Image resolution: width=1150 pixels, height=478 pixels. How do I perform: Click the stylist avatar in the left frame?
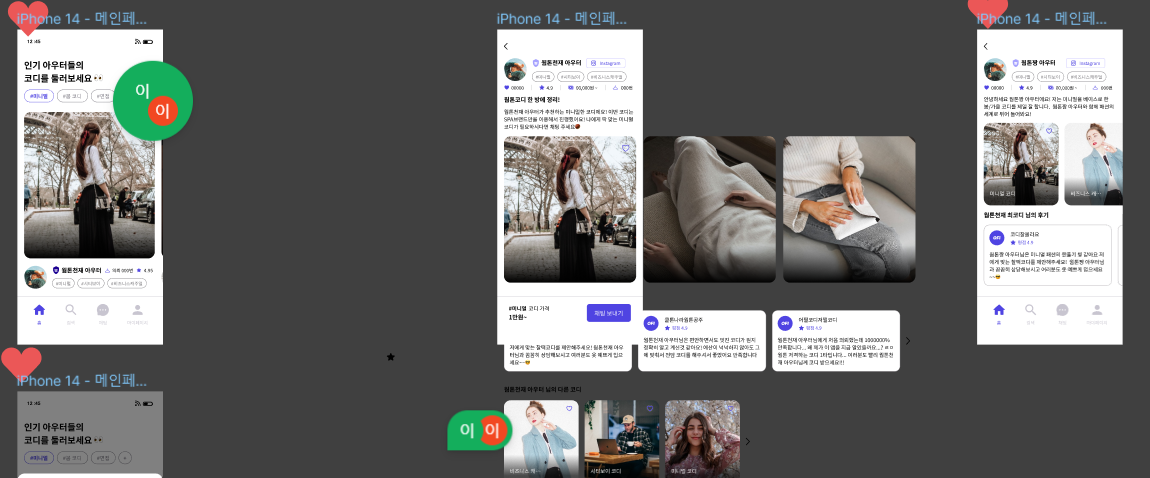[x=35, y=277]
